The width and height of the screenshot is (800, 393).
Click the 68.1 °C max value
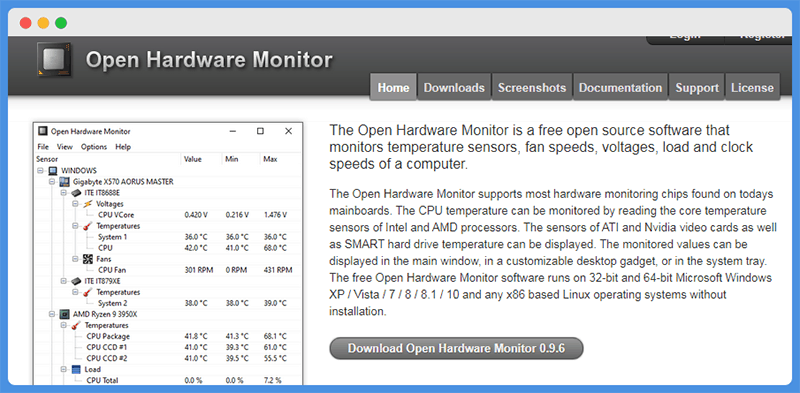[x=275, y=336]
